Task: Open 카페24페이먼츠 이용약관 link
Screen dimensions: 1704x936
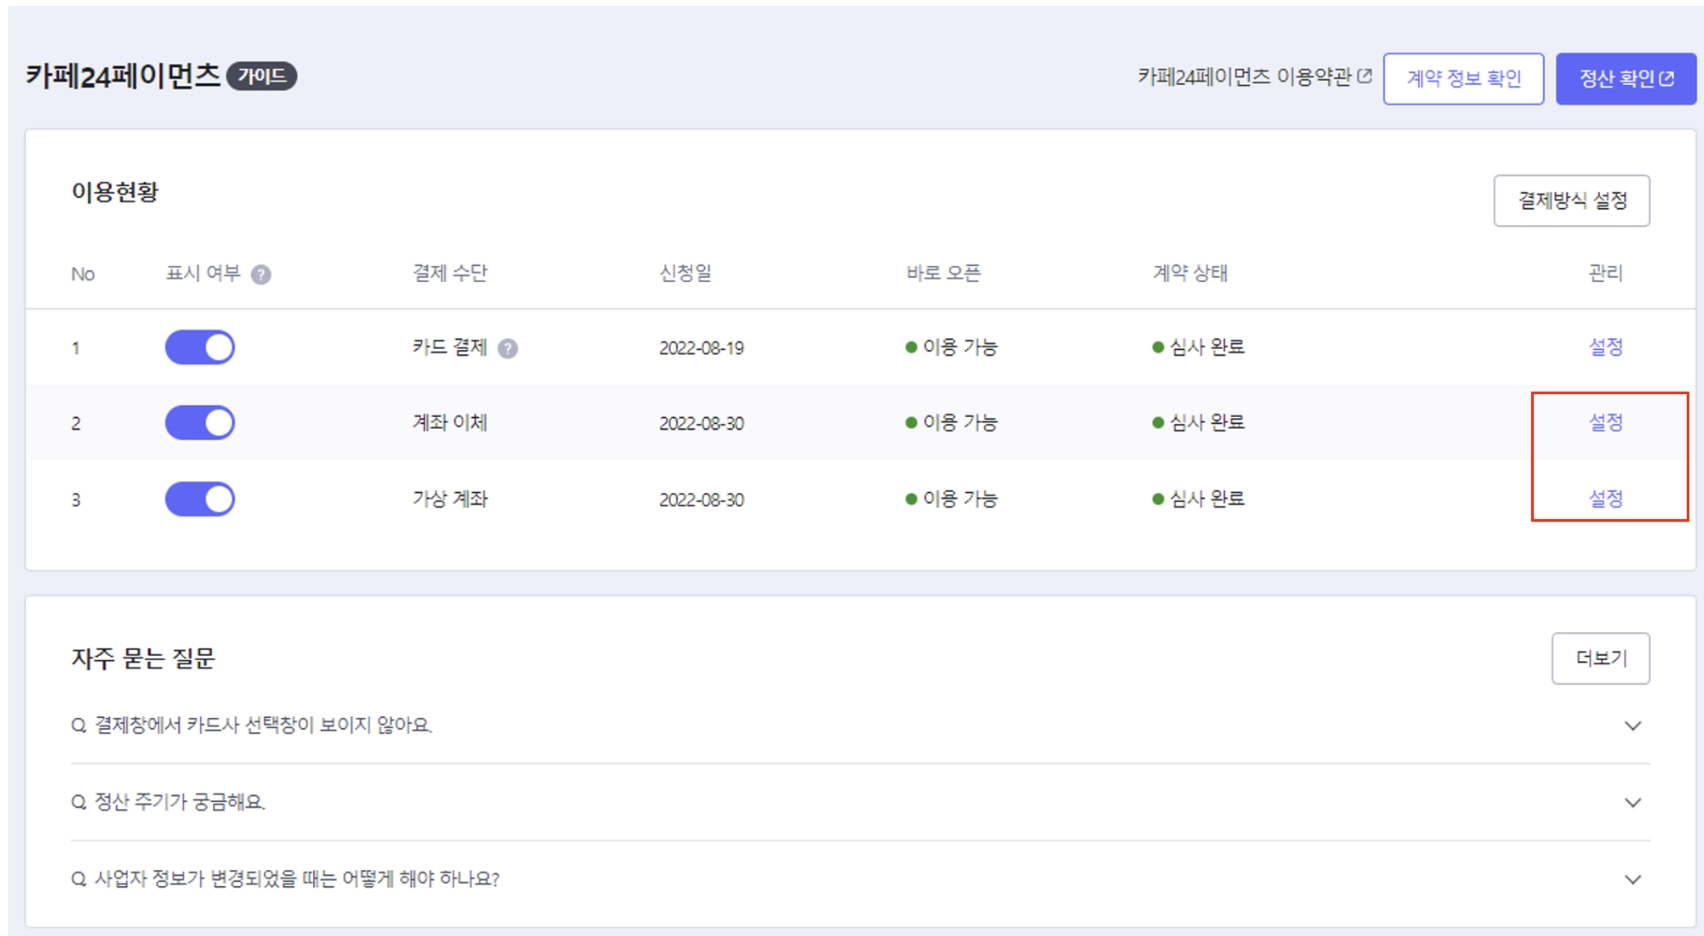Action: [1244, 77]
